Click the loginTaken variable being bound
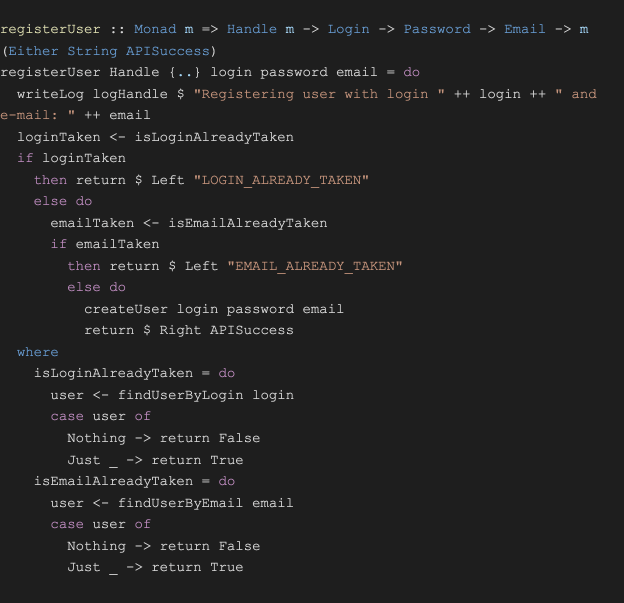Image resolution: width=624 pixels, height=603 pixels. tap(58, 137)
